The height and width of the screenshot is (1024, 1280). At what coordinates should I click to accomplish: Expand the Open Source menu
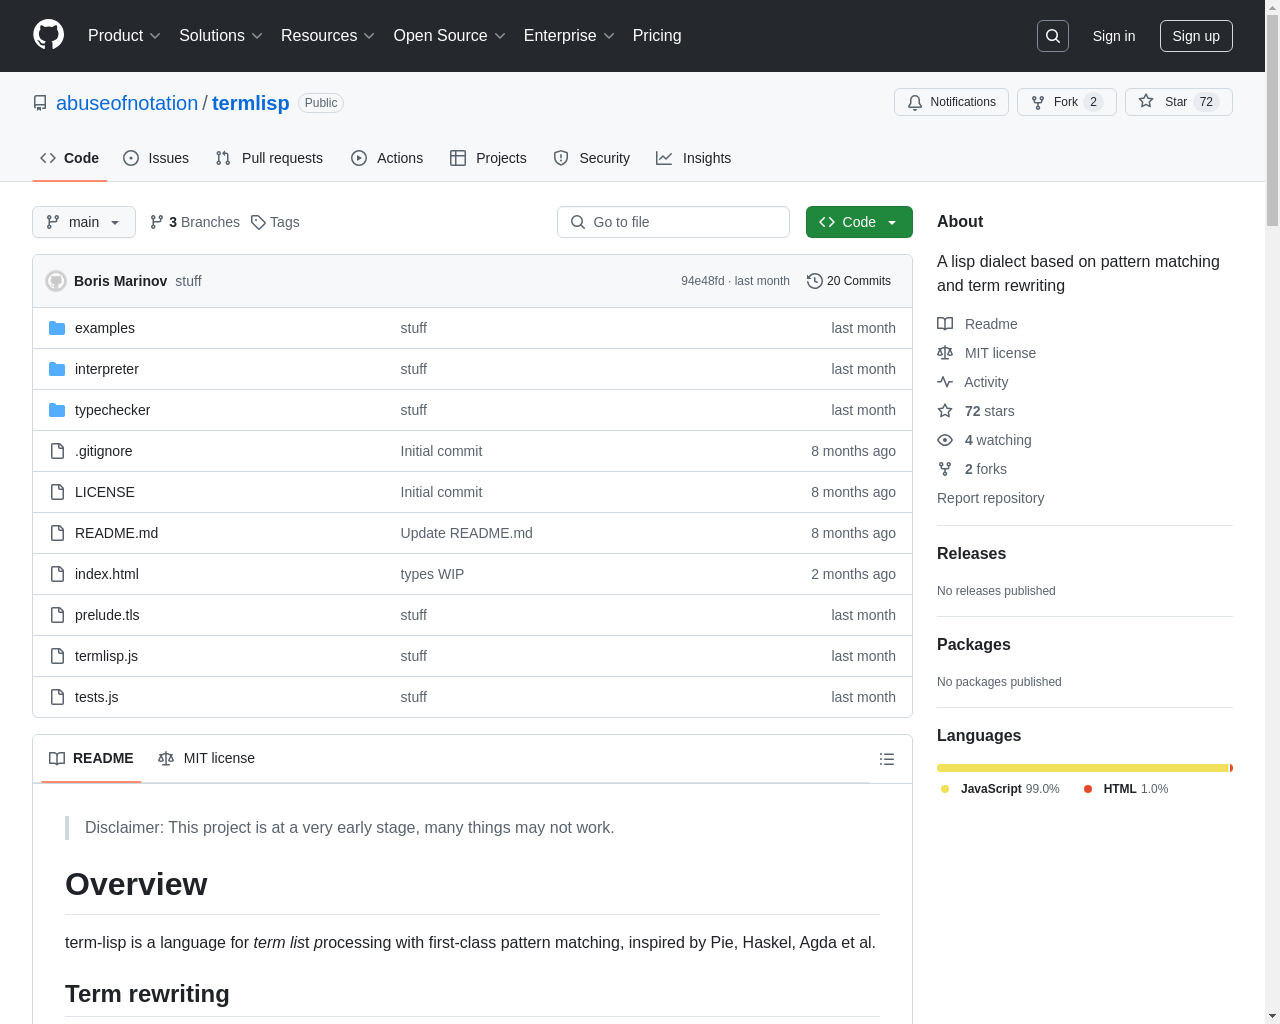point(450,35)
